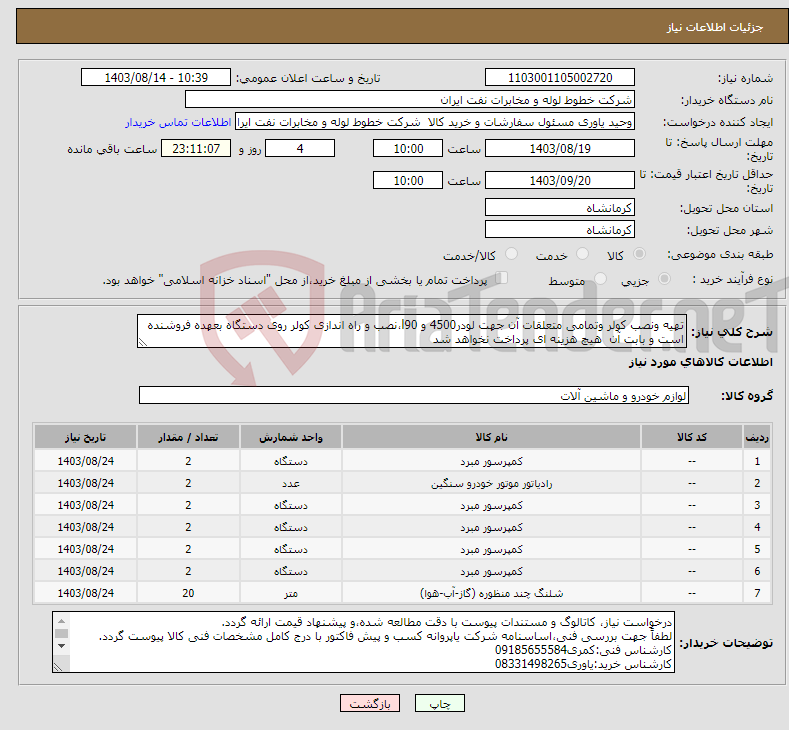Image resolution: width=789 pixels, height=730 pixels.
Task: Click the general need description text area
Action: click(412, 332)
